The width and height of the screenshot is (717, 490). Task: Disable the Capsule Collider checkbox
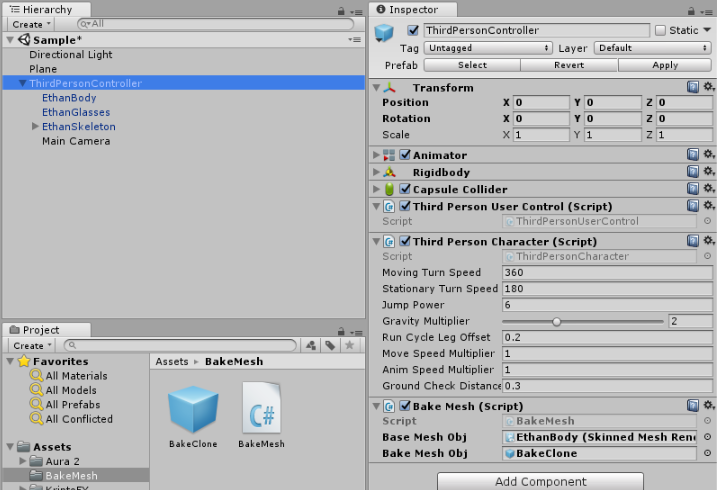pos(405,188)
